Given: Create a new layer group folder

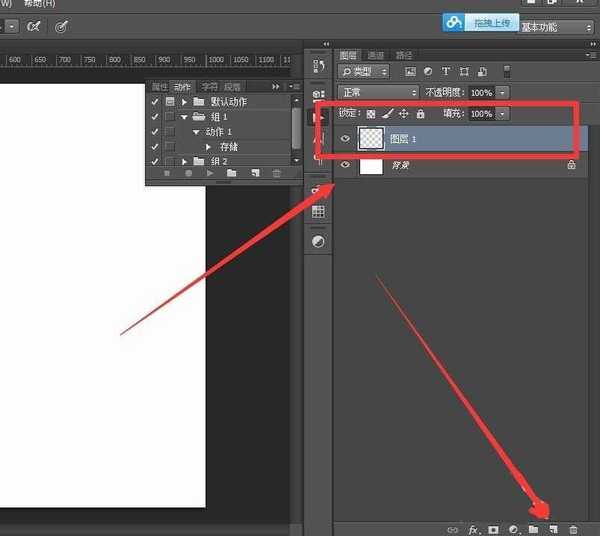Looking at the screenshot, I should (x=534, y=528).
